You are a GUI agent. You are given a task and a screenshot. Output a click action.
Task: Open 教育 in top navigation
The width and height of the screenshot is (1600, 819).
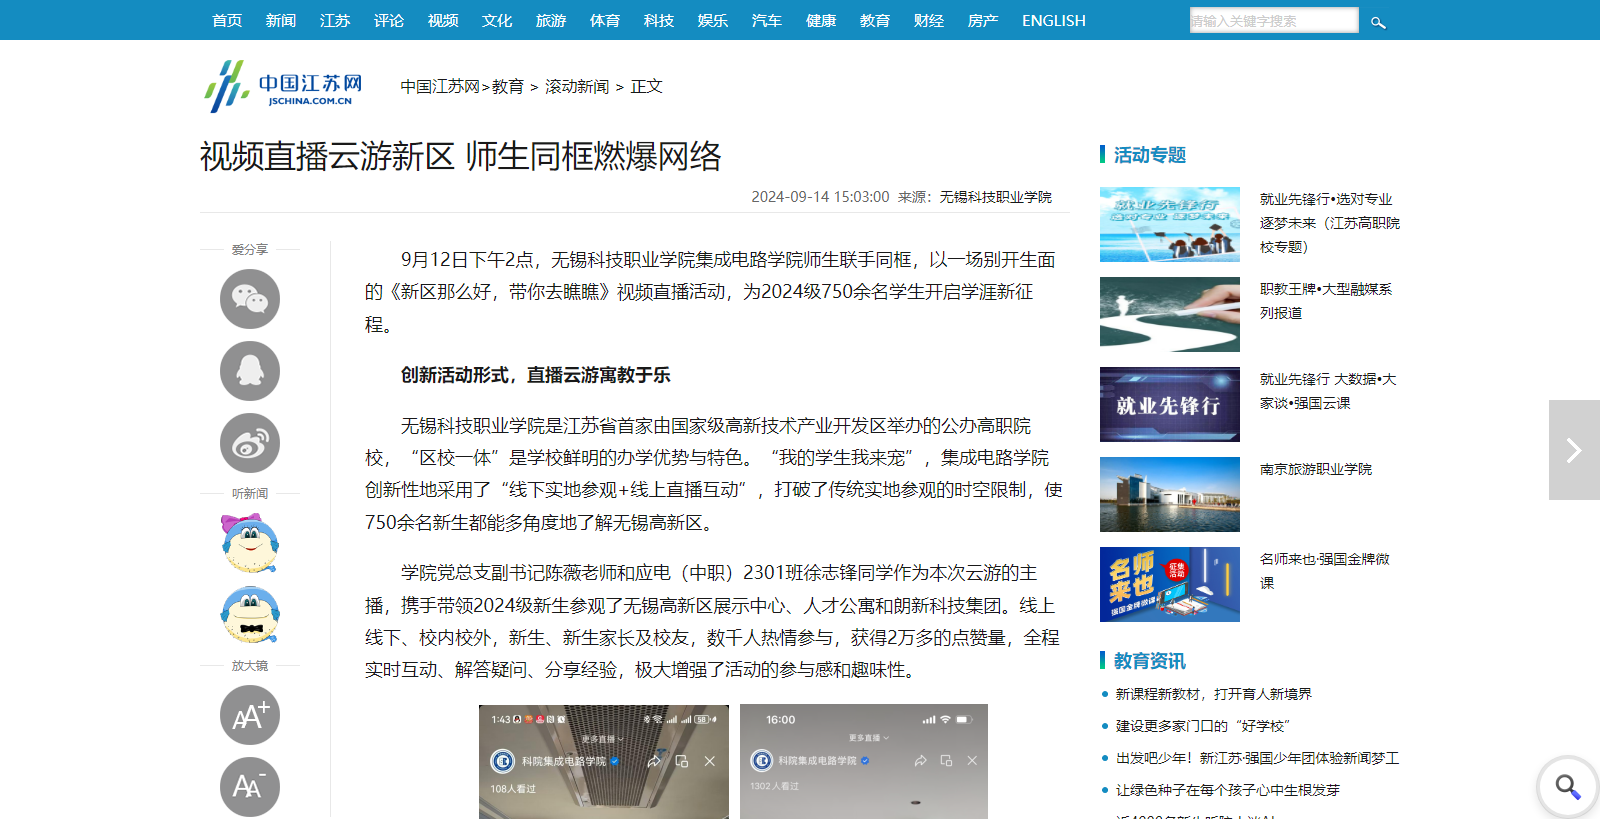[875, 20]
